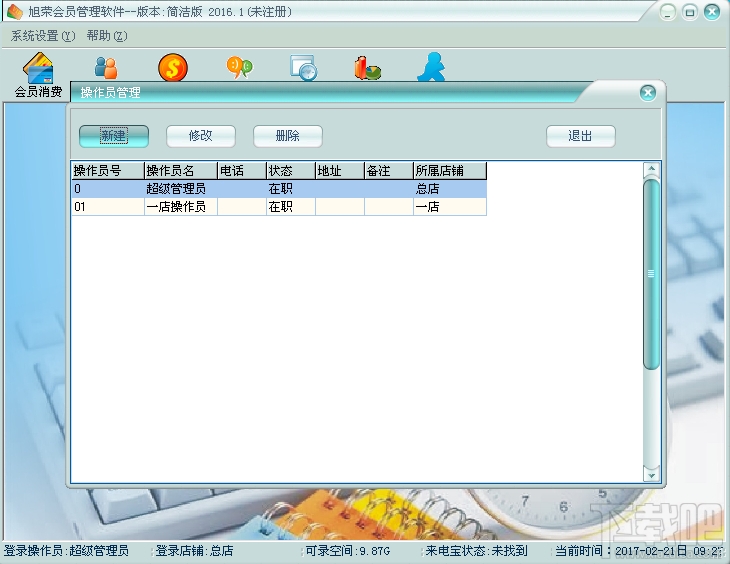This screenshot has height=564, width=730.
Task: Click the scrollbar down arrow
Action: (651, 475)
